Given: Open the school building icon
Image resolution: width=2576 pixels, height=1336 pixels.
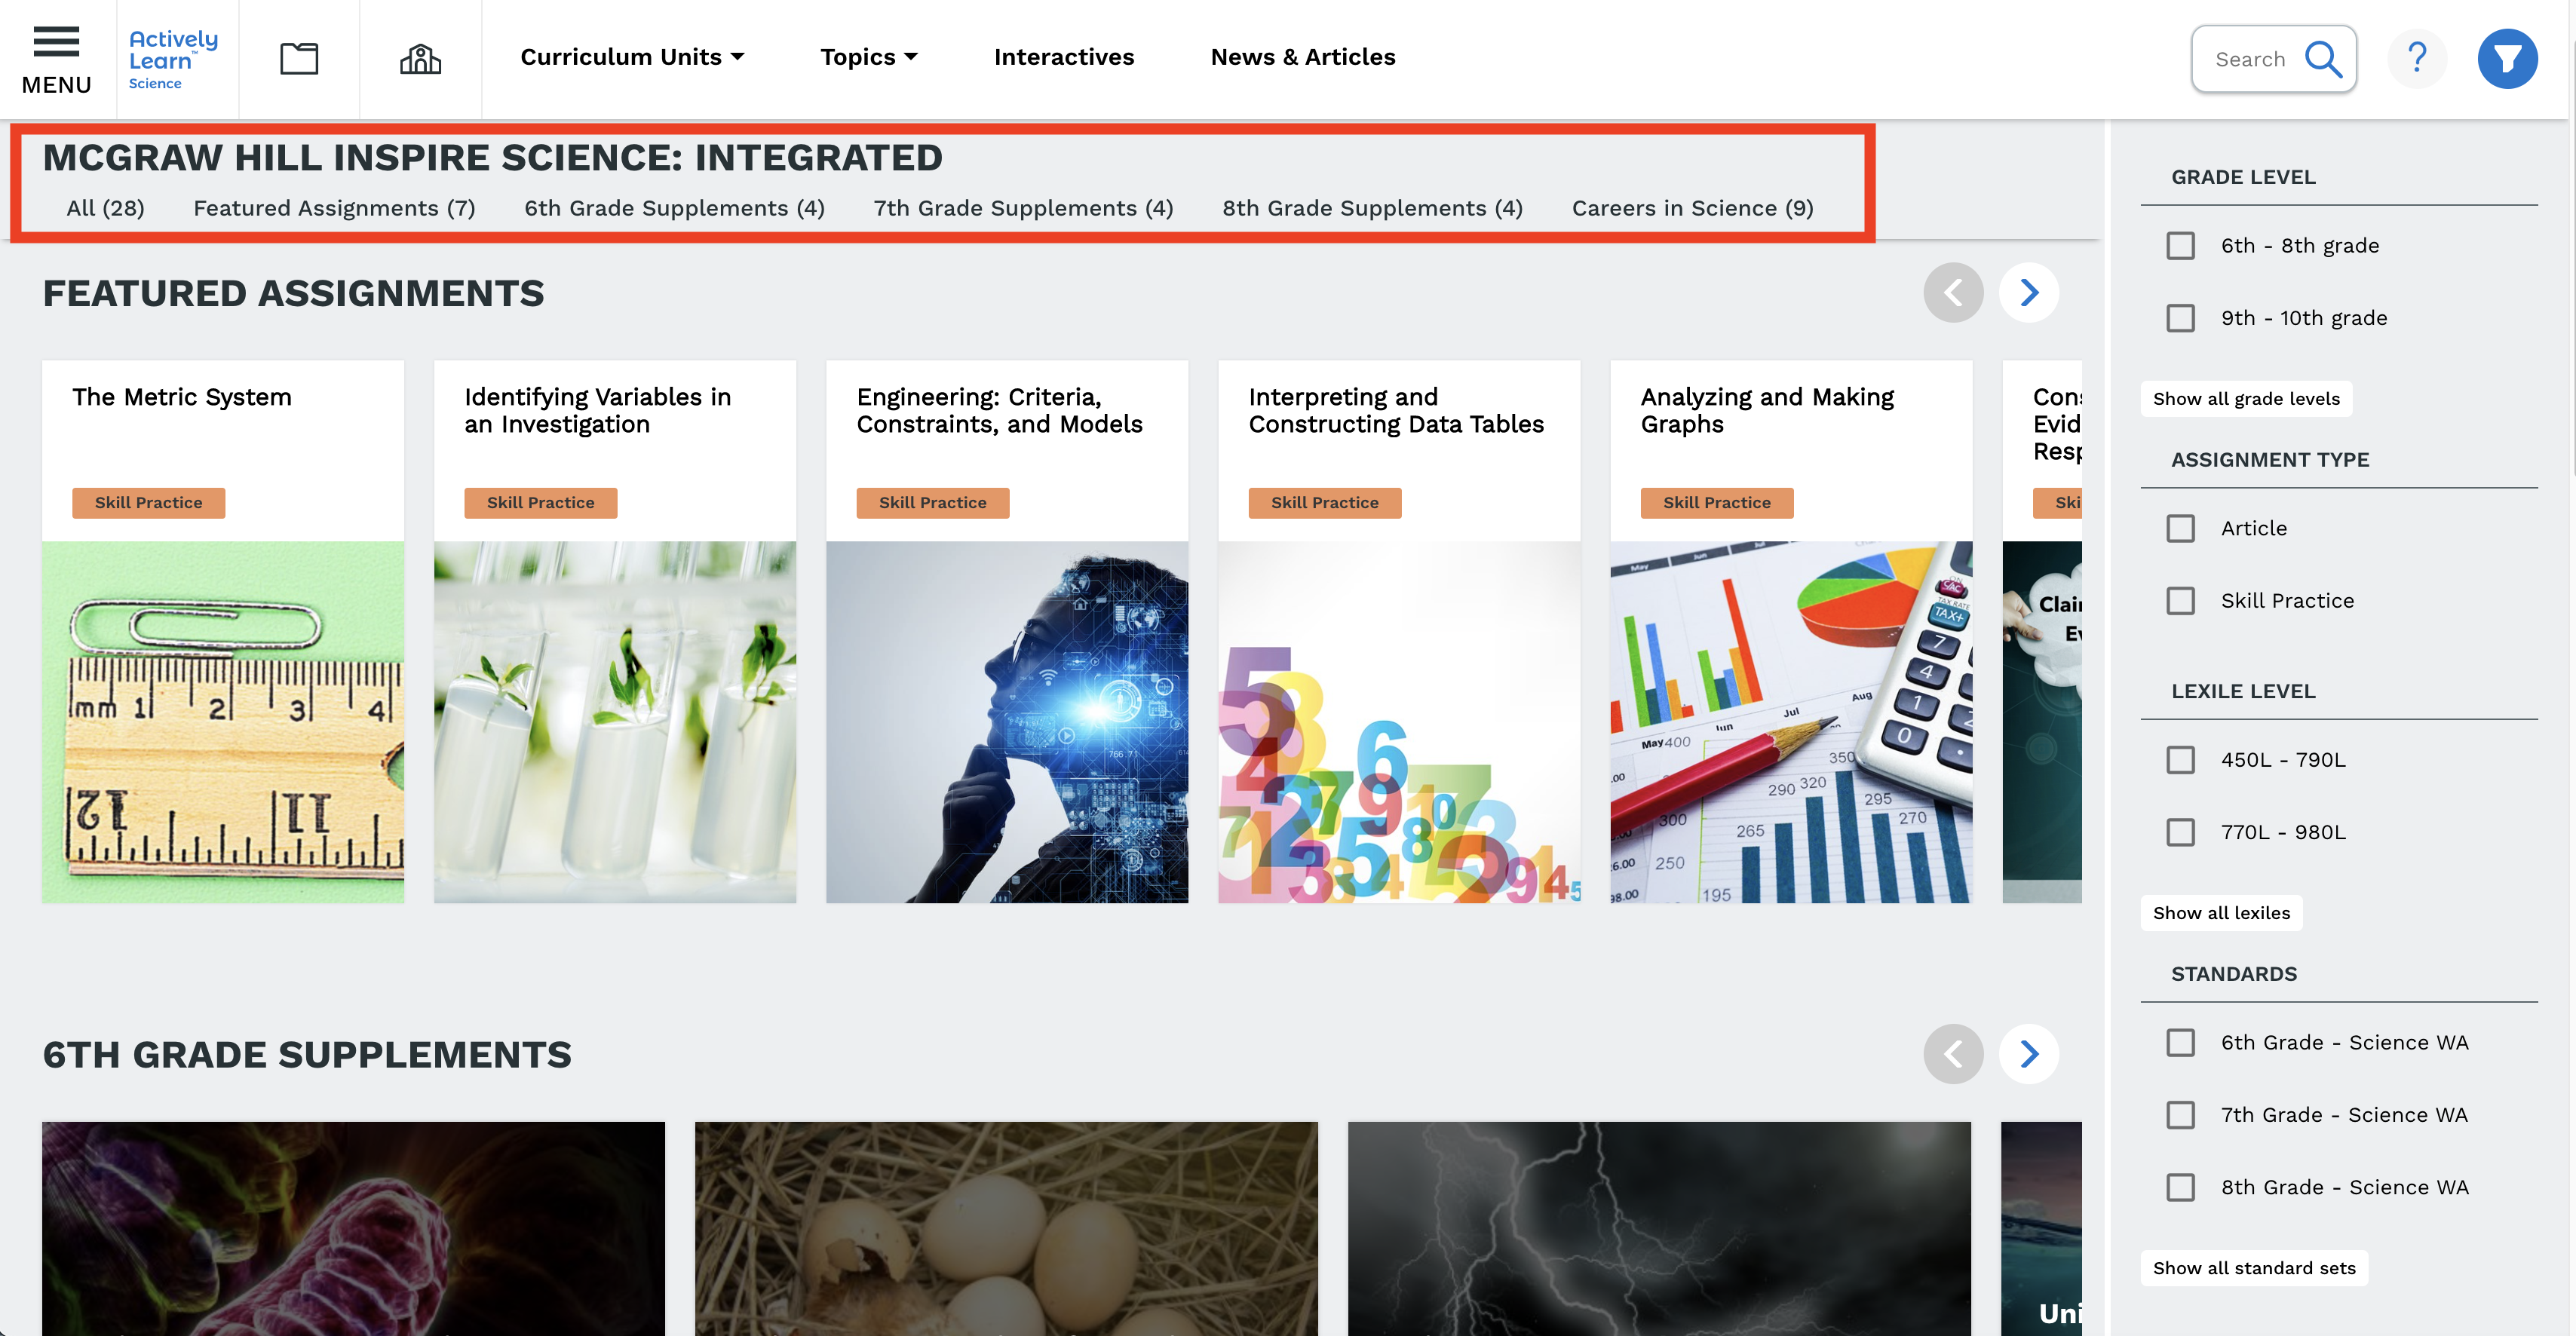Looking at the screenshot, I should [x=420, y=58].
